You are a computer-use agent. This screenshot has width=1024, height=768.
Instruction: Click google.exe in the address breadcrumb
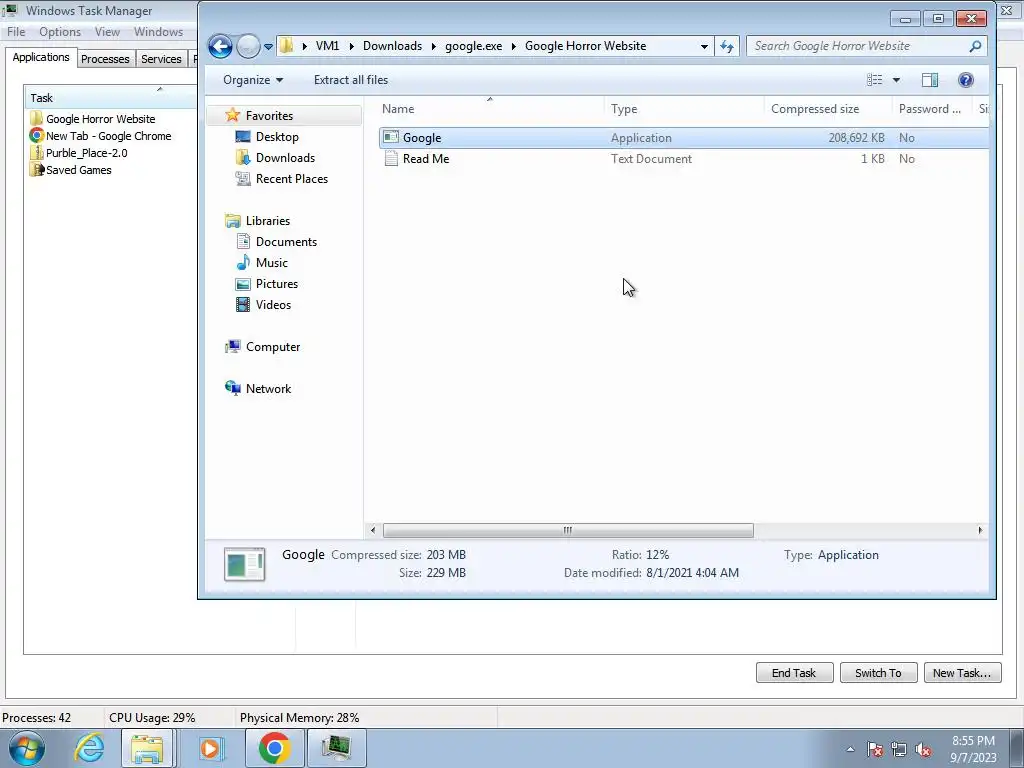[x=473, y=46]
